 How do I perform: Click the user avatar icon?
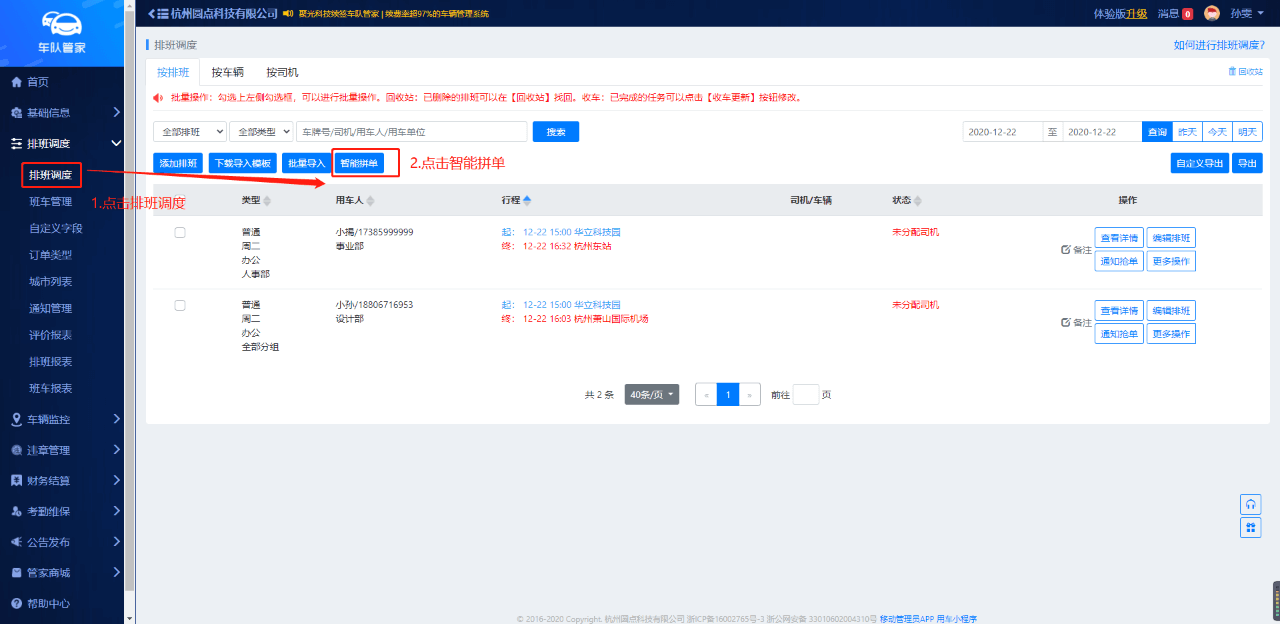1211,14
